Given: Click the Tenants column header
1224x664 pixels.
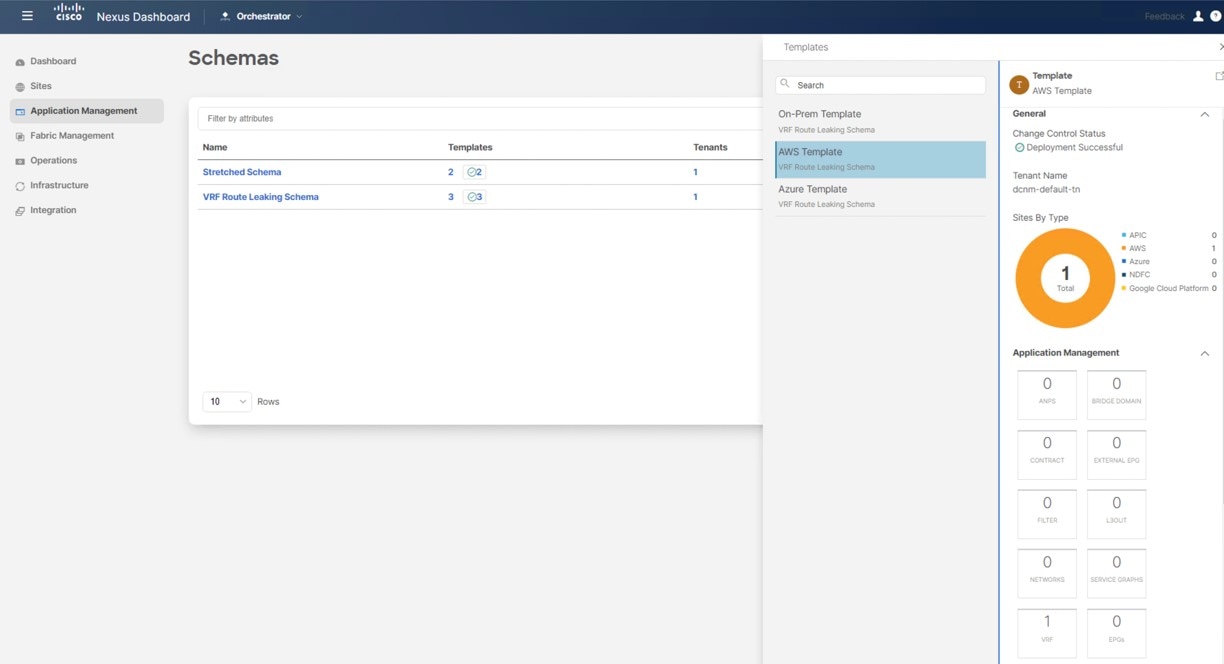Looking at the screenshot, I should point(710,147).
